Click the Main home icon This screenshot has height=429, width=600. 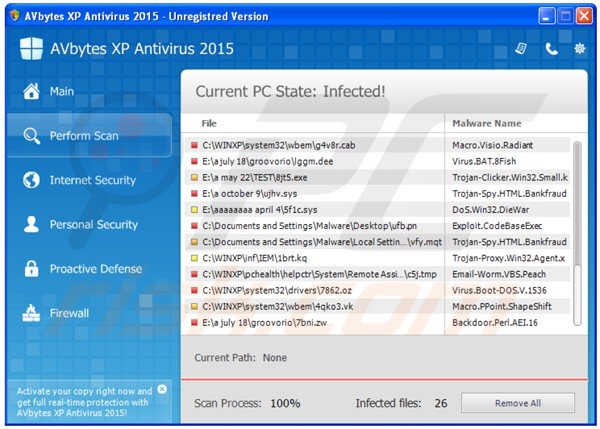[x=31, y=91]
